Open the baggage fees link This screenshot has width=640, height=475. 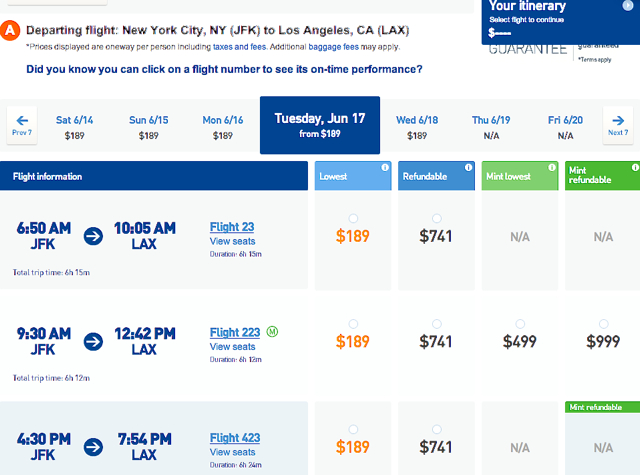333,47
